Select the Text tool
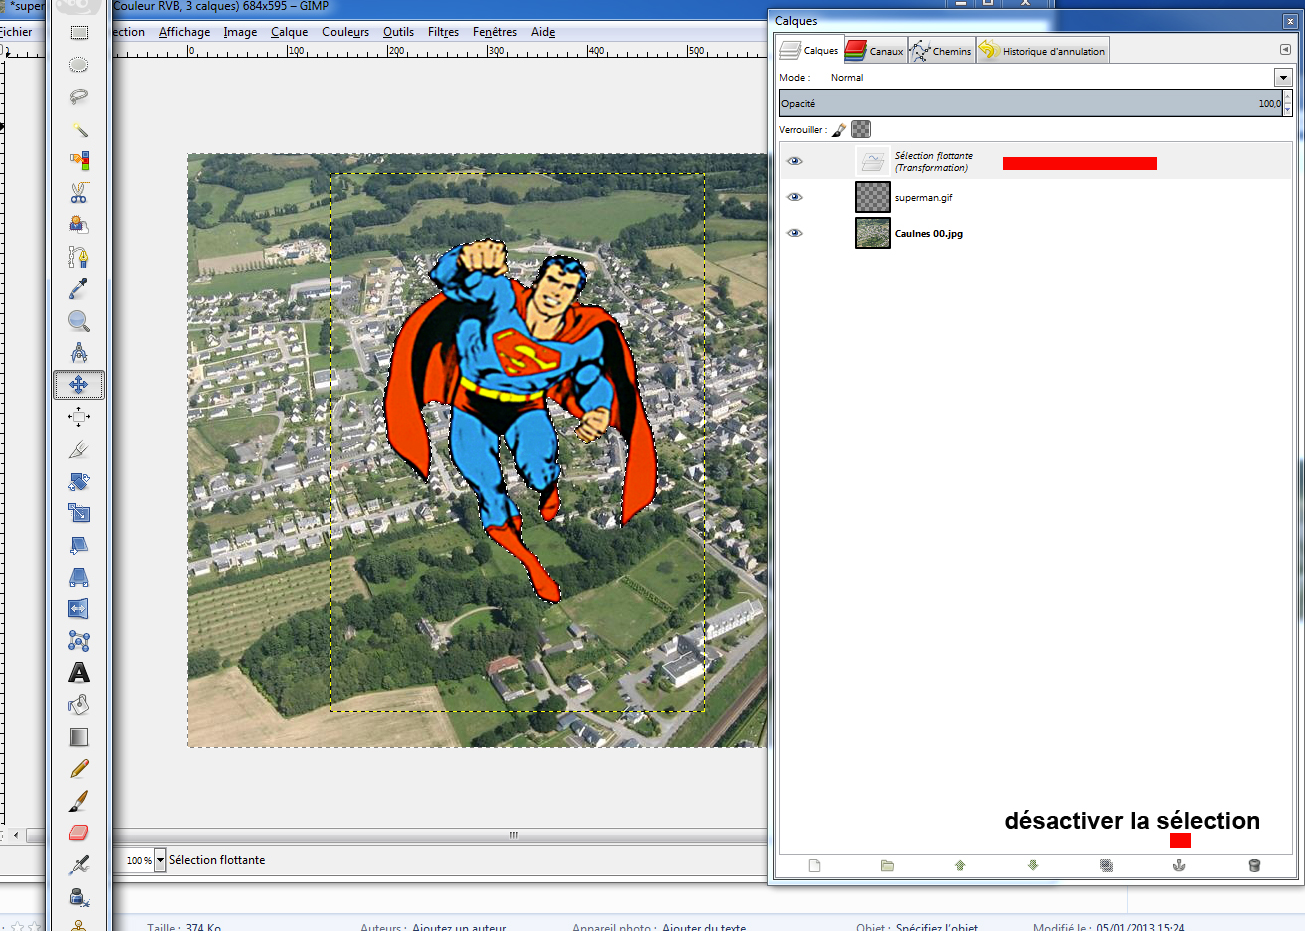The width and height of the screenshot is (1305, 931). pyautogui.click(x=79, y=673)
